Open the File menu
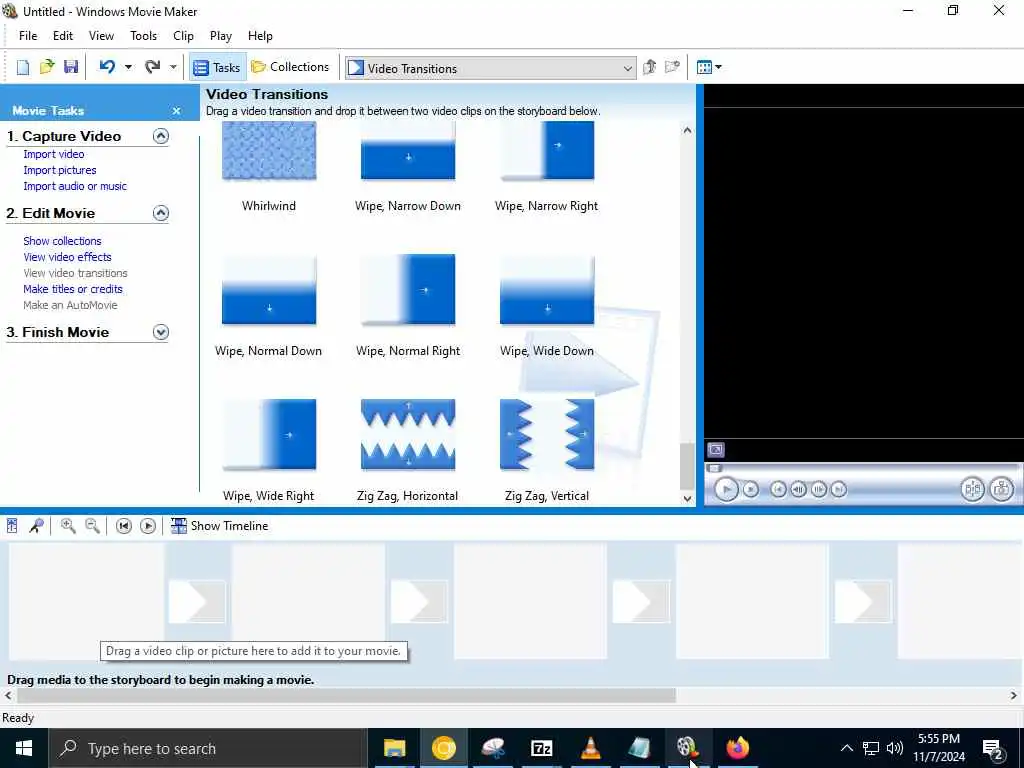 28,36
